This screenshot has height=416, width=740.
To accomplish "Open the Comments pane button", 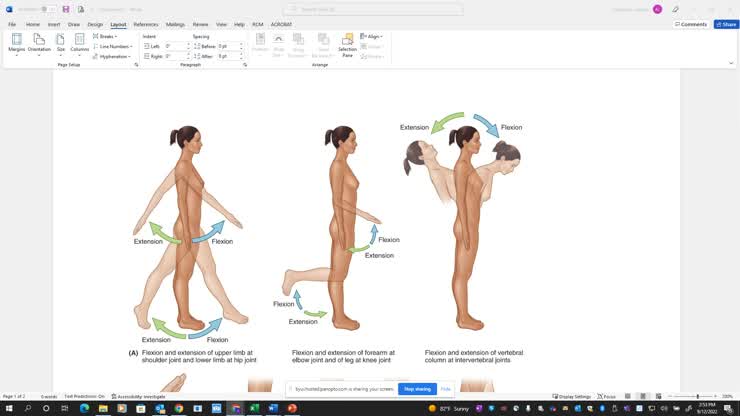I will point(691,24).
